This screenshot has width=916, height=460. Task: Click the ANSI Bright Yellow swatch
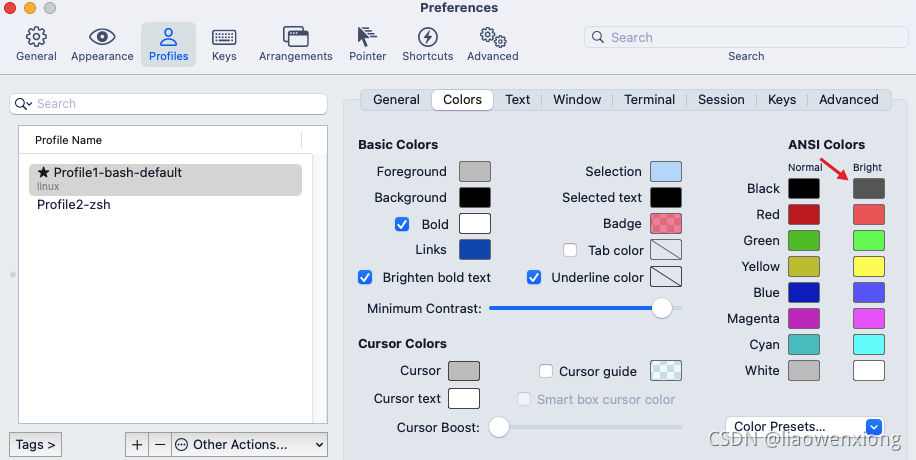point(869,267)
